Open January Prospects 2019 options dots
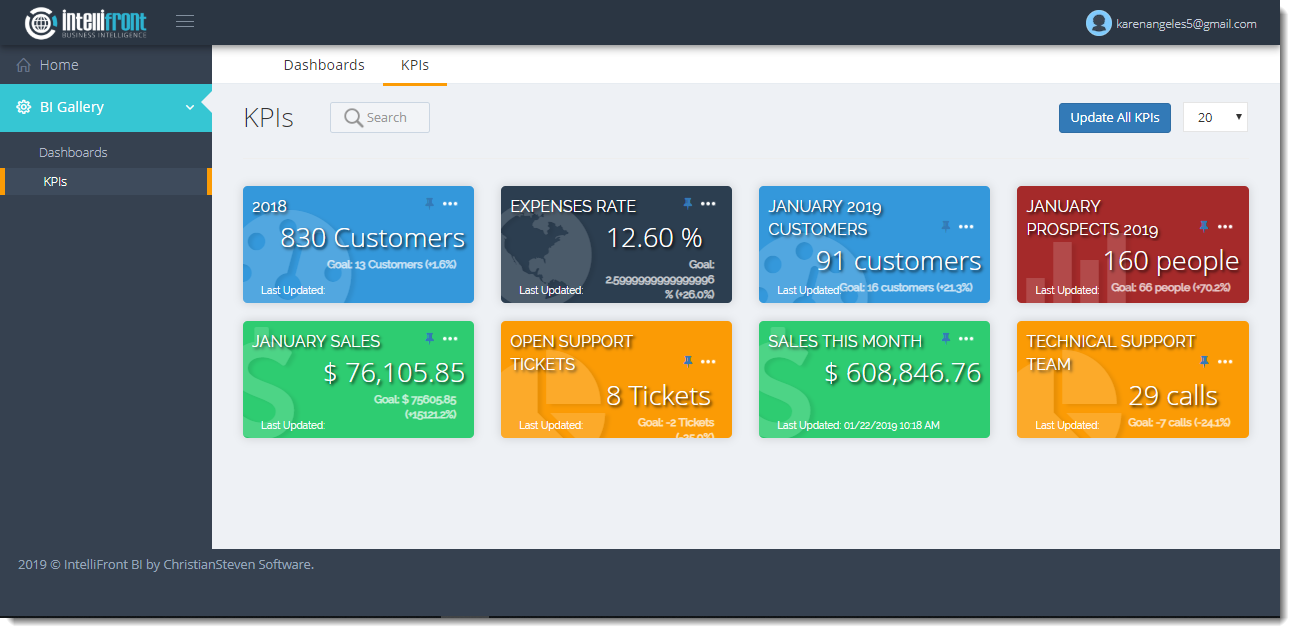Image resolution: width=1295 pixels, height=633 pixels. 1224,227
